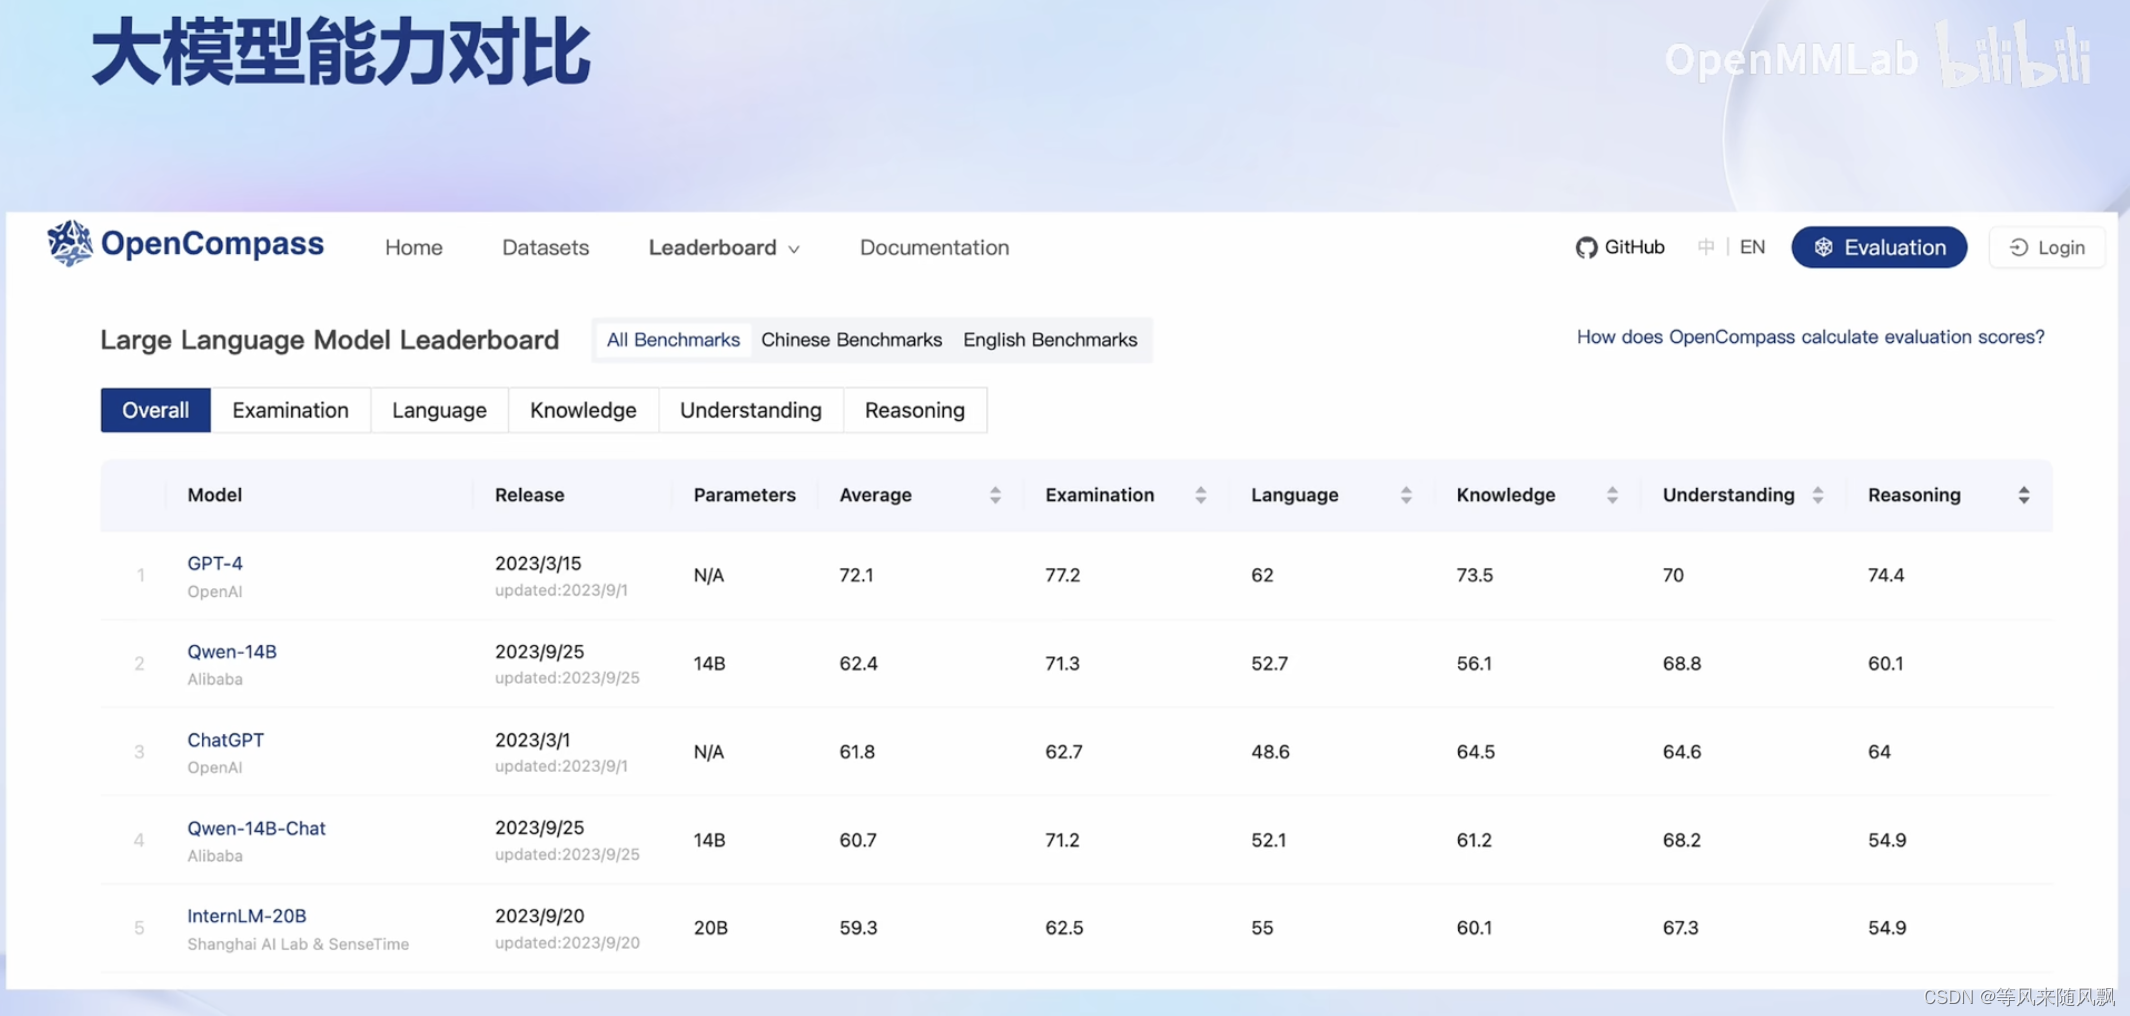The width and height of the screenshot is (2130, 1016).
Task: Switch to the Reasoning tab
Action: tap(915, 410)
